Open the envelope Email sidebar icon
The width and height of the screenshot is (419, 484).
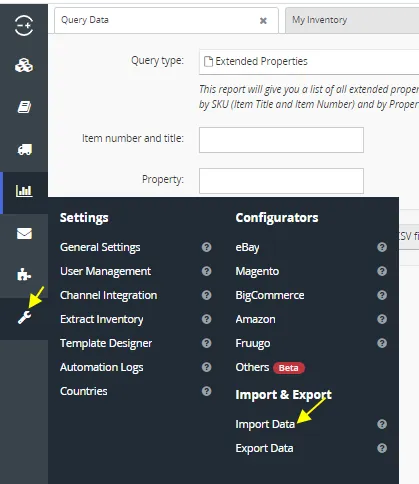point(24,234)
